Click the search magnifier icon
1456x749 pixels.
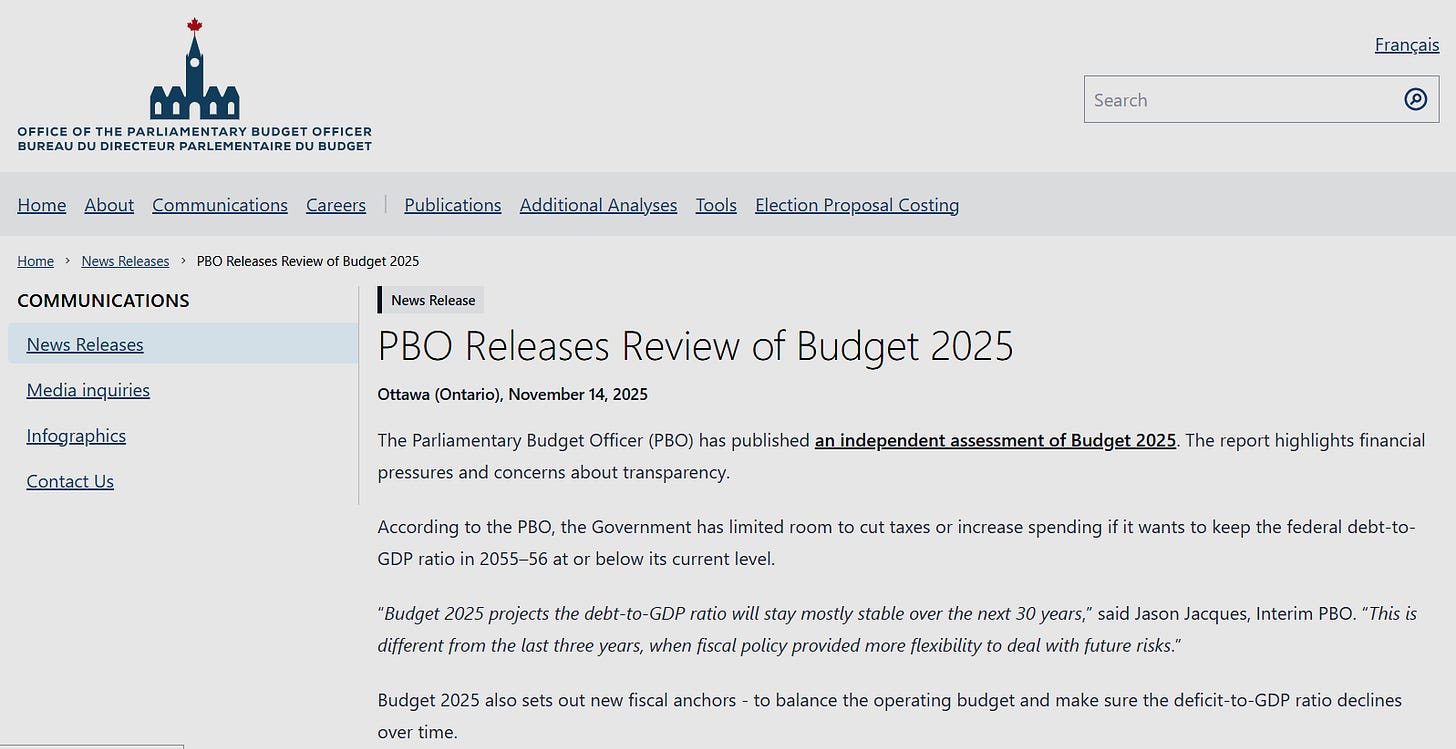1415,99
